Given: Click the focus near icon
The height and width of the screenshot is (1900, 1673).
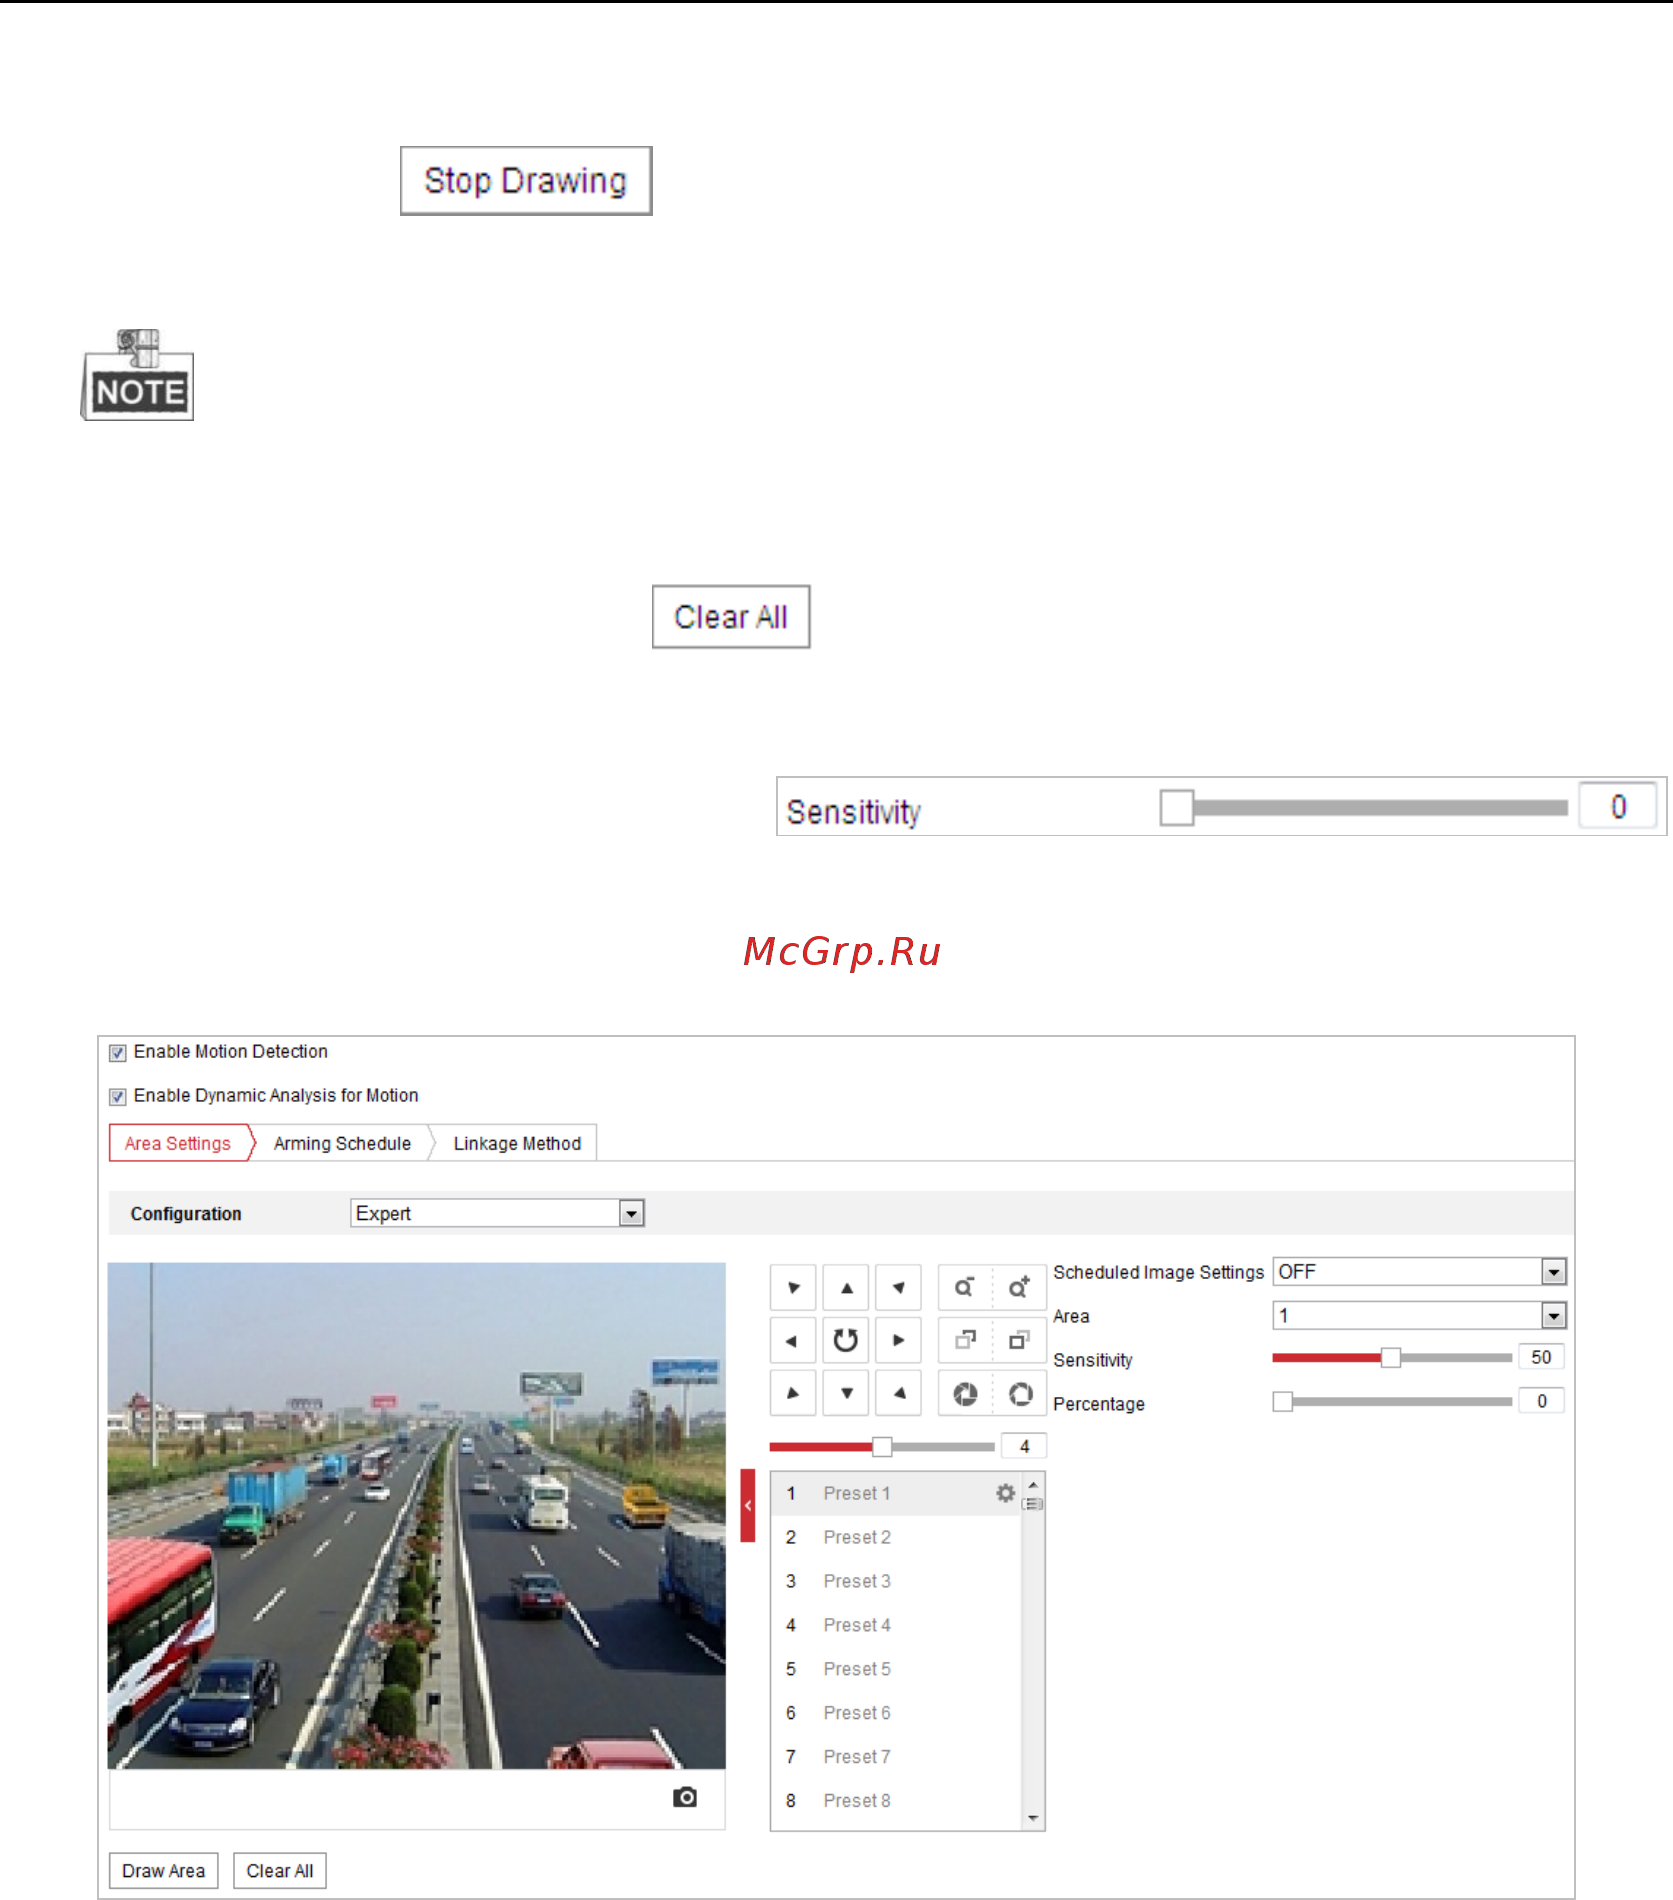Looking at the screenshot, I should click(x=964, y=1341).
